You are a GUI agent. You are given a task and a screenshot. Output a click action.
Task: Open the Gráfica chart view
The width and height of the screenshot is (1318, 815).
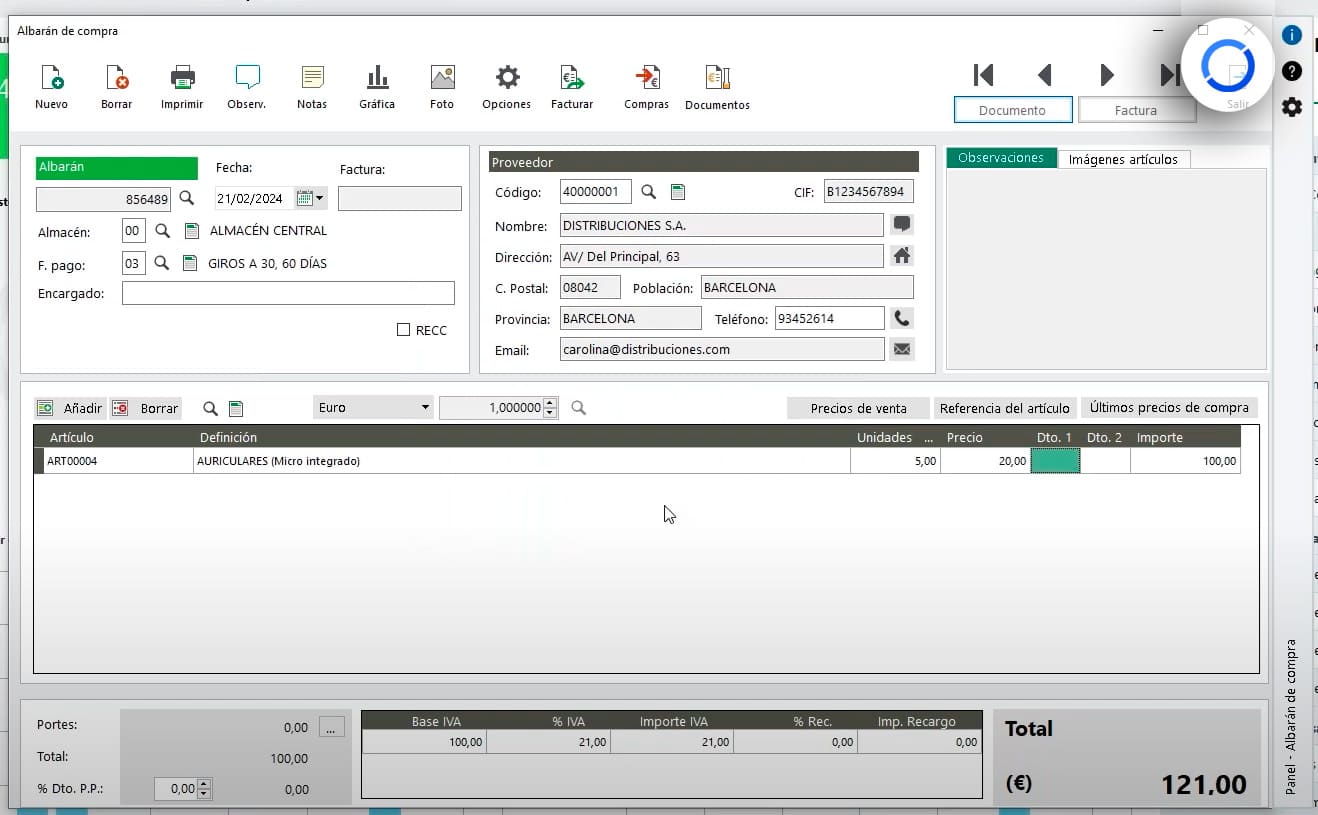(x=377, y=85)
